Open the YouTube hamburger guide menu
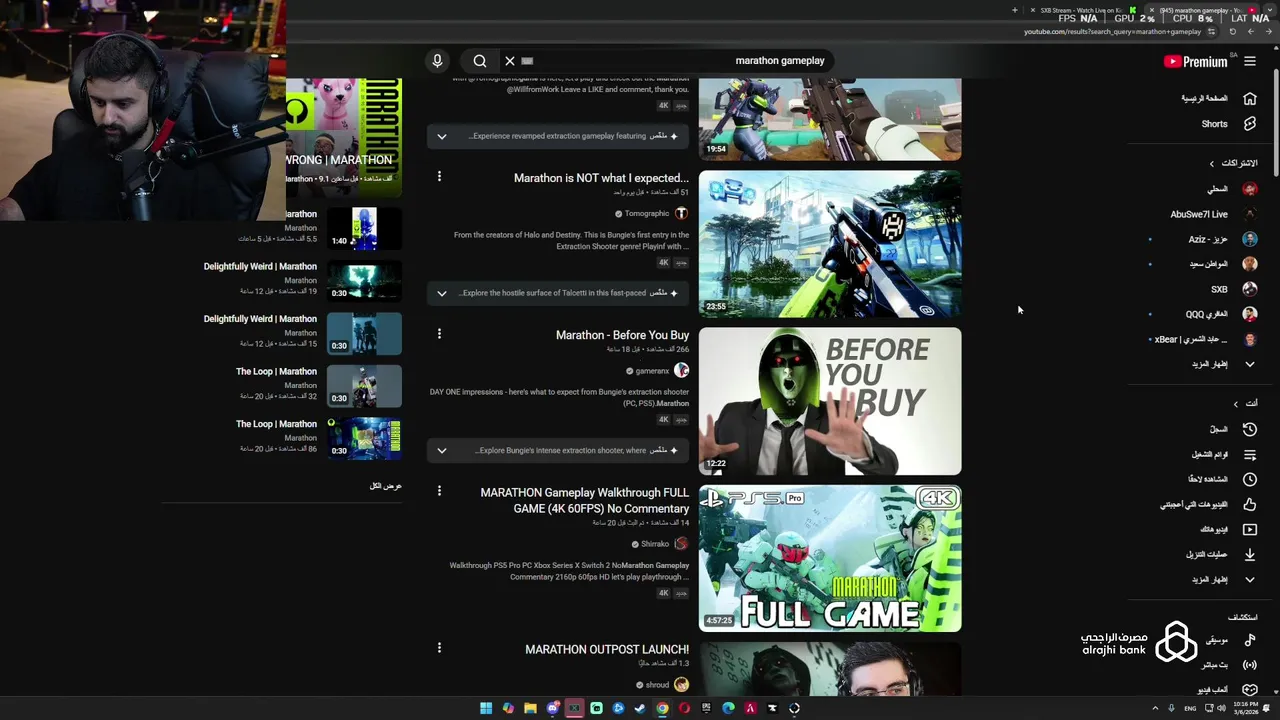Image resolution: width=1280 pixels, height=720 pixels. (1250, 61)
